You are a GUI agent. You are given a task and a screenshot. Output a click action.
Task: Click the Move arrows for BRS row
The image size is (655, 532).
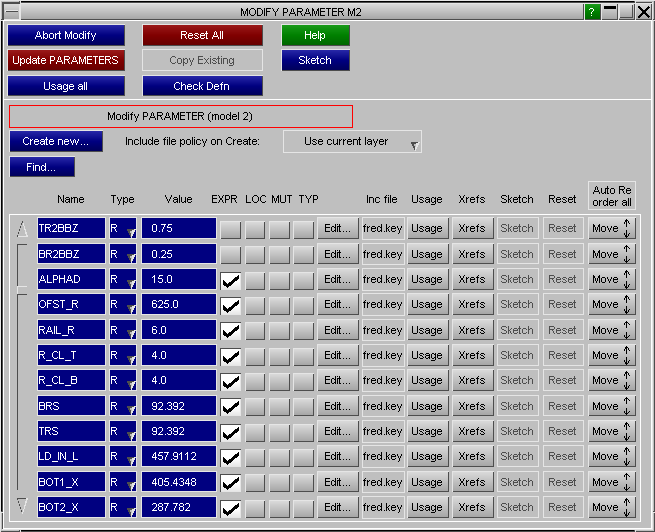pyautogui.click(x=611, y=406)
